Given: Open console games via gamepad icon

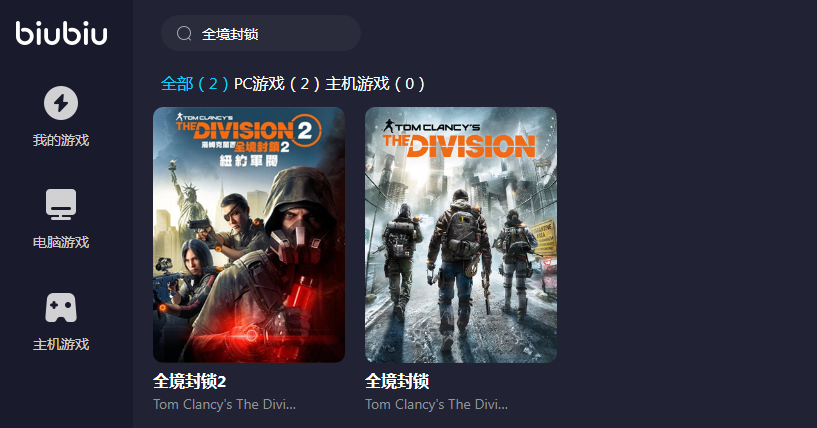Looking at the screenshot, I should click(x=61, y=307).
